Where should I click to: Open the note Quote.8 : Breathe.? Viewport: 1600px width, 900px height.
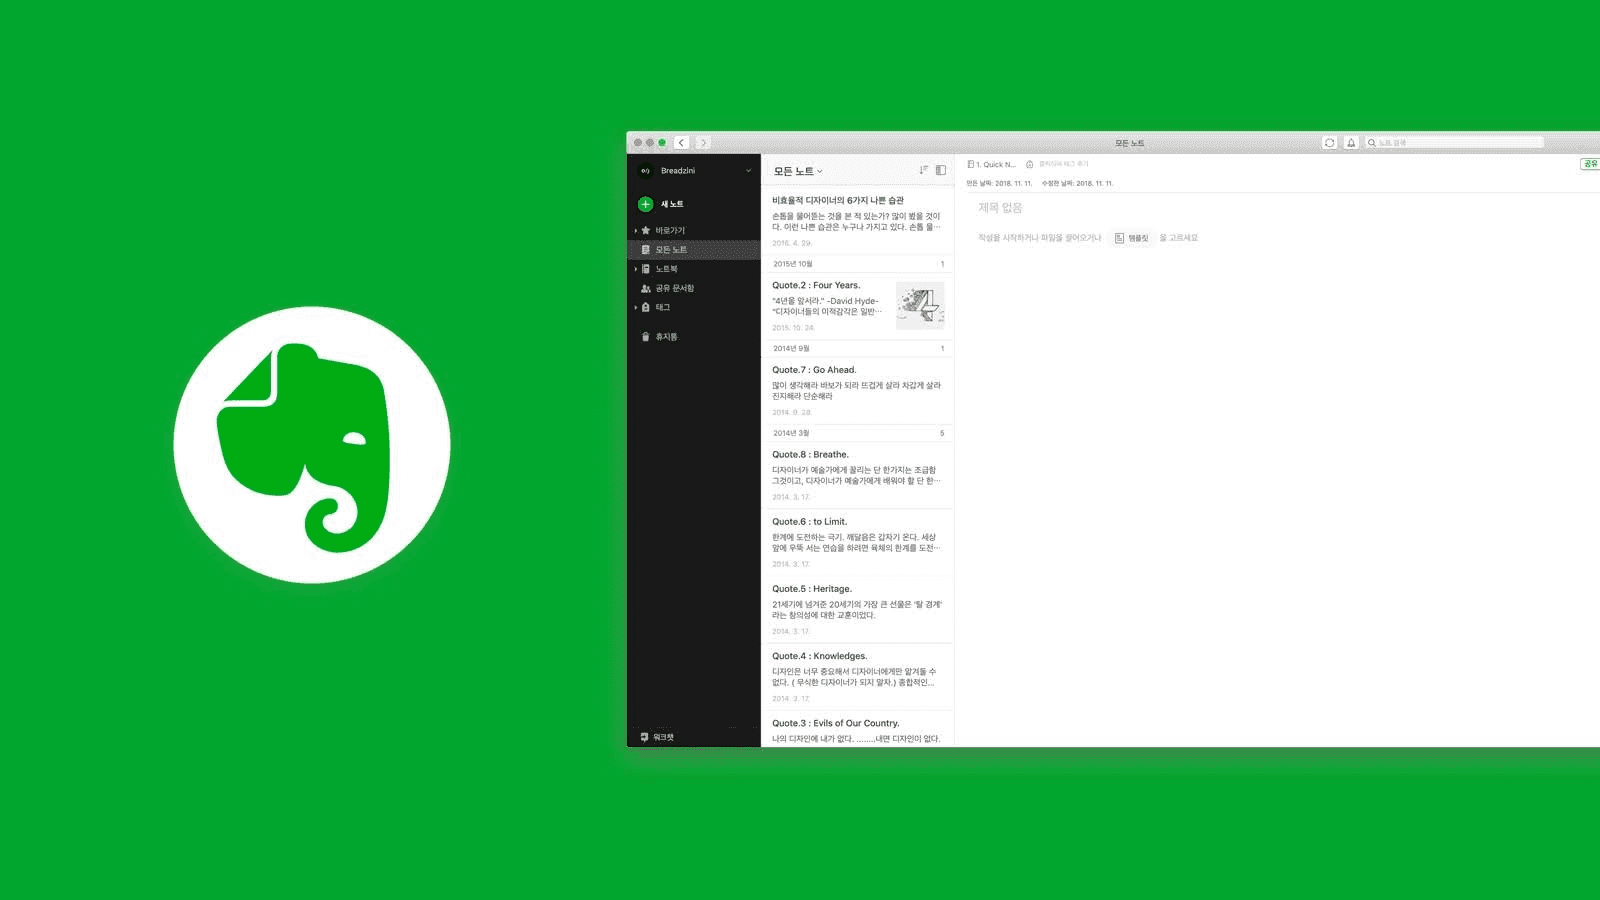857,475
